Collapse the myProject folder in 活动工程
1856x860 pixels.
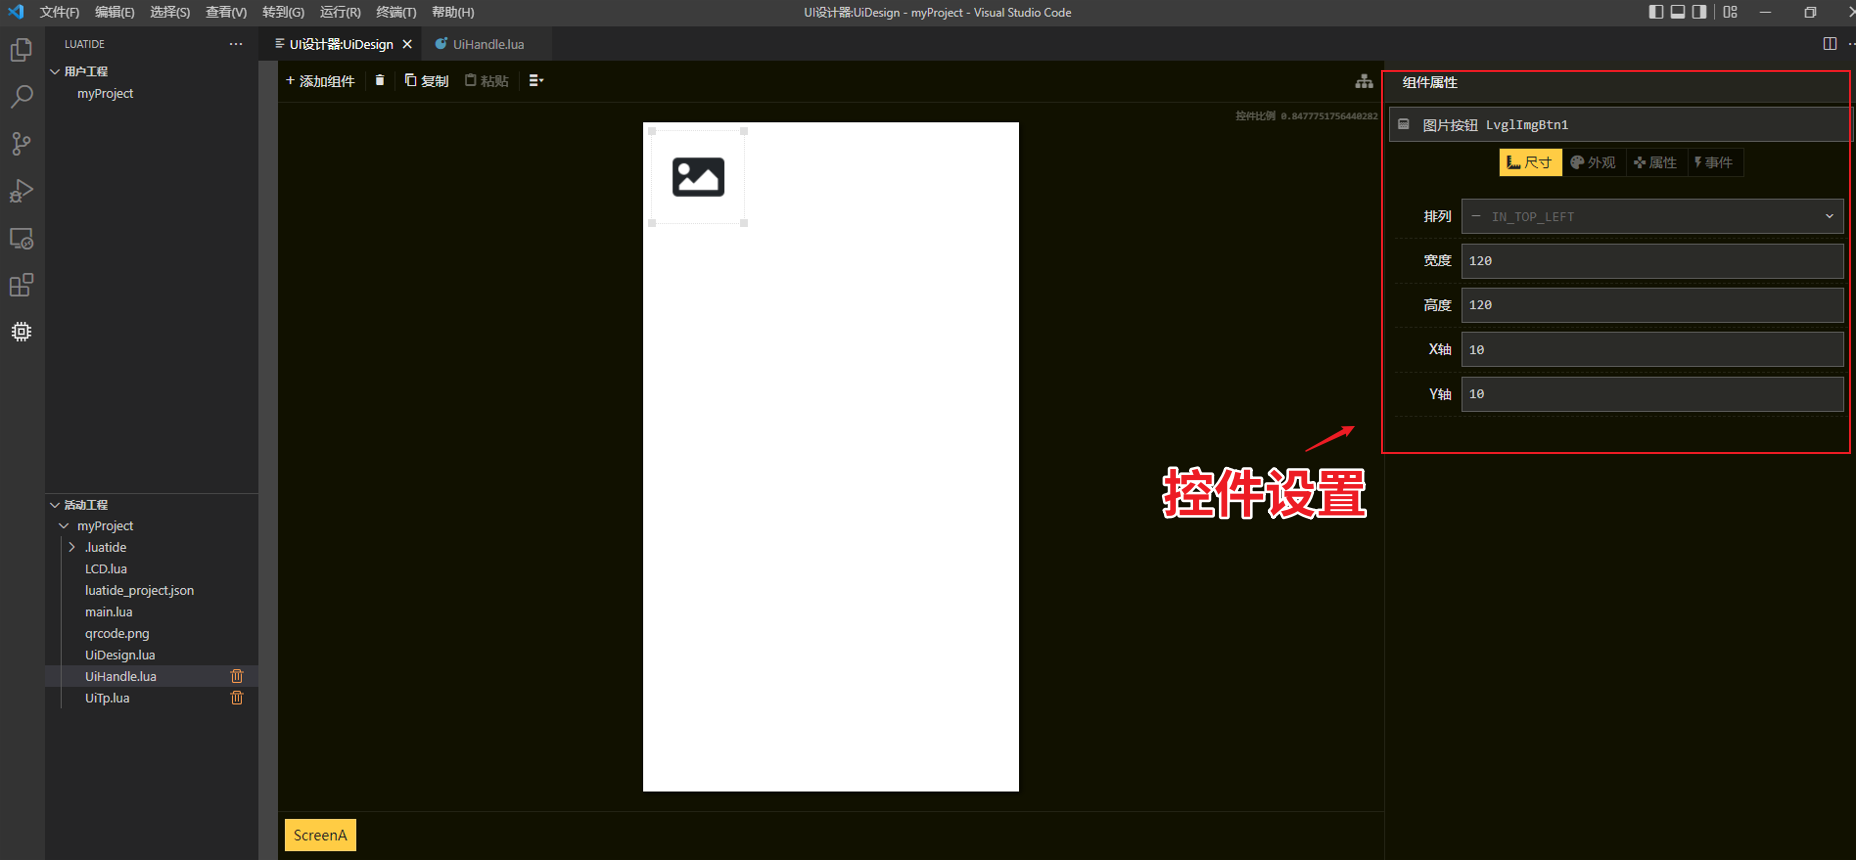[64, 526]
